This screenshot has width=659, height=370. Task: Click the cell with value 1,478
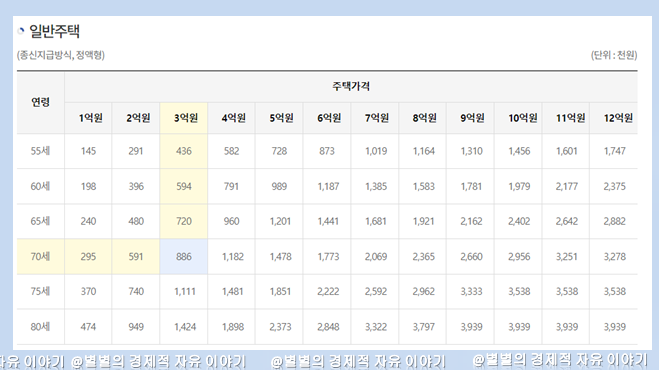tap(279, 256)
